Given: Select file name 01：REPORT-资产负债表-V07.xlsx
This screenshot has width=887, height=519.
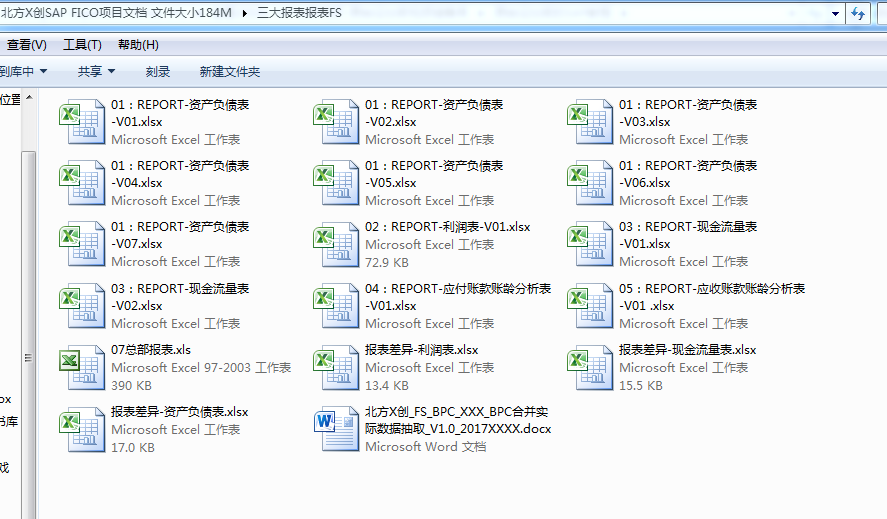Looking at the screenshot, I should 180,235.
